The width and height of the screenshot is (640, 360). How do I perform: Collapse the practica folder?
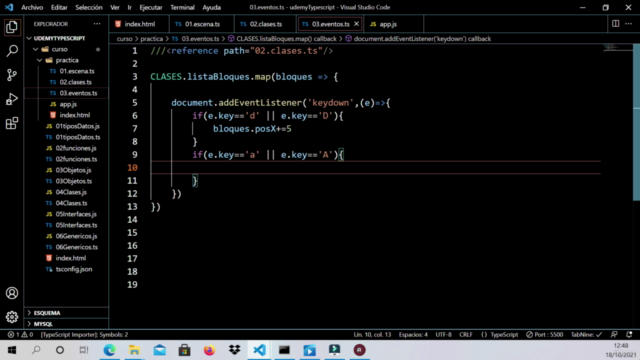(40, 60)
